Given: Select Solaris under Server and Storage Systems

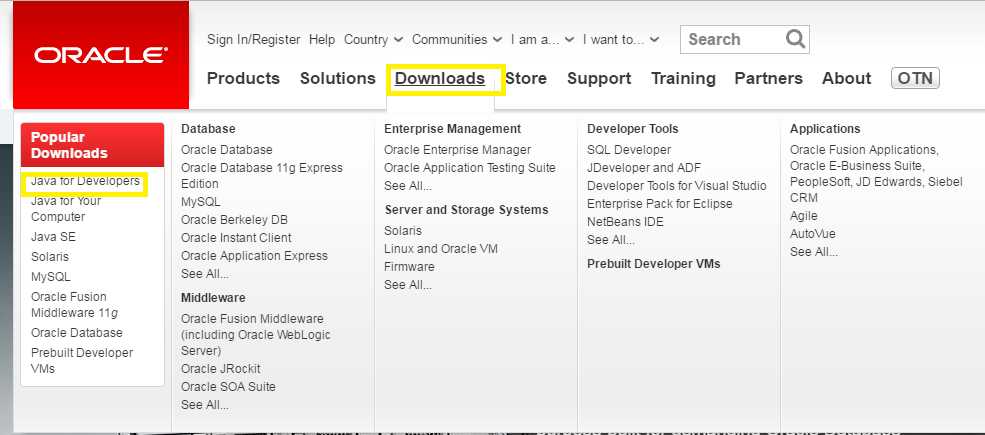Looking at the screenshot, I should coord(403,231).
